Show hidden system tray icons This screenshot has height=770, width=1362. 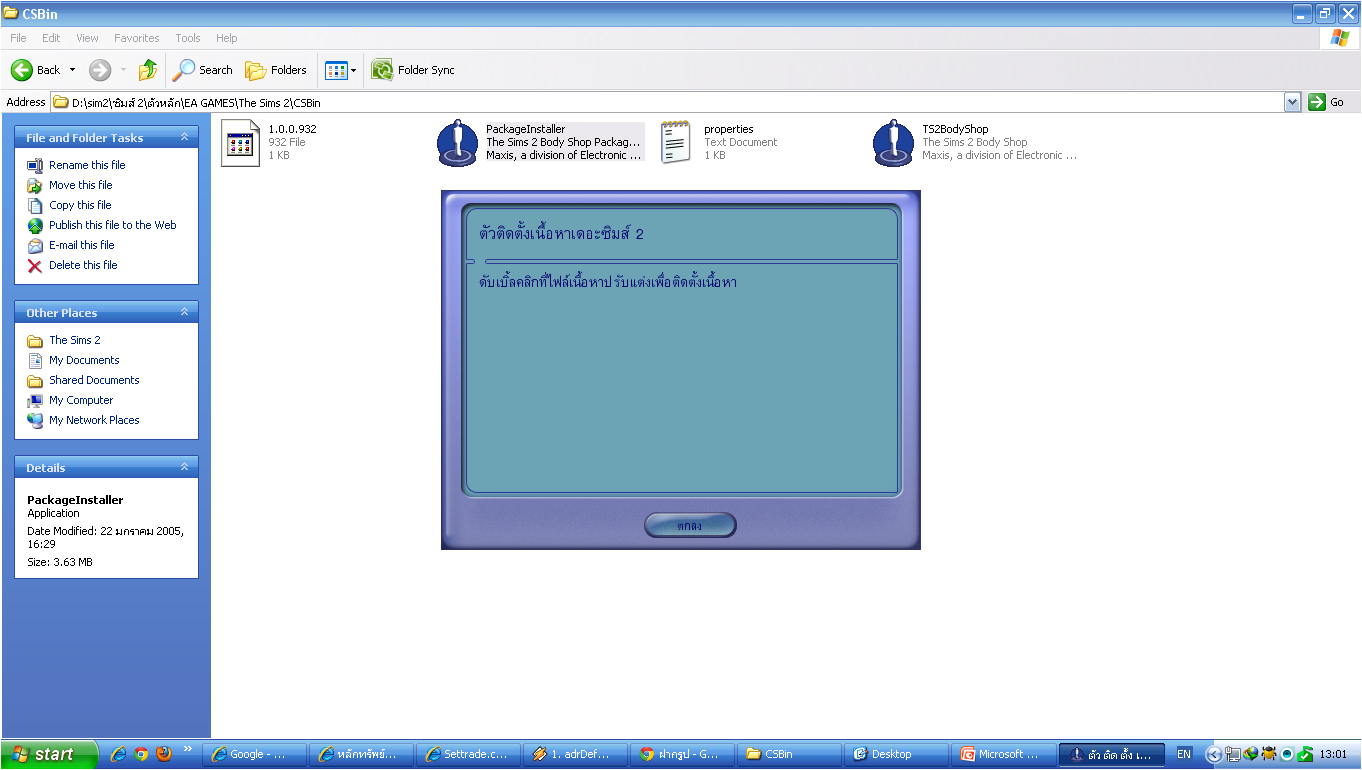tap(1214, 754)
